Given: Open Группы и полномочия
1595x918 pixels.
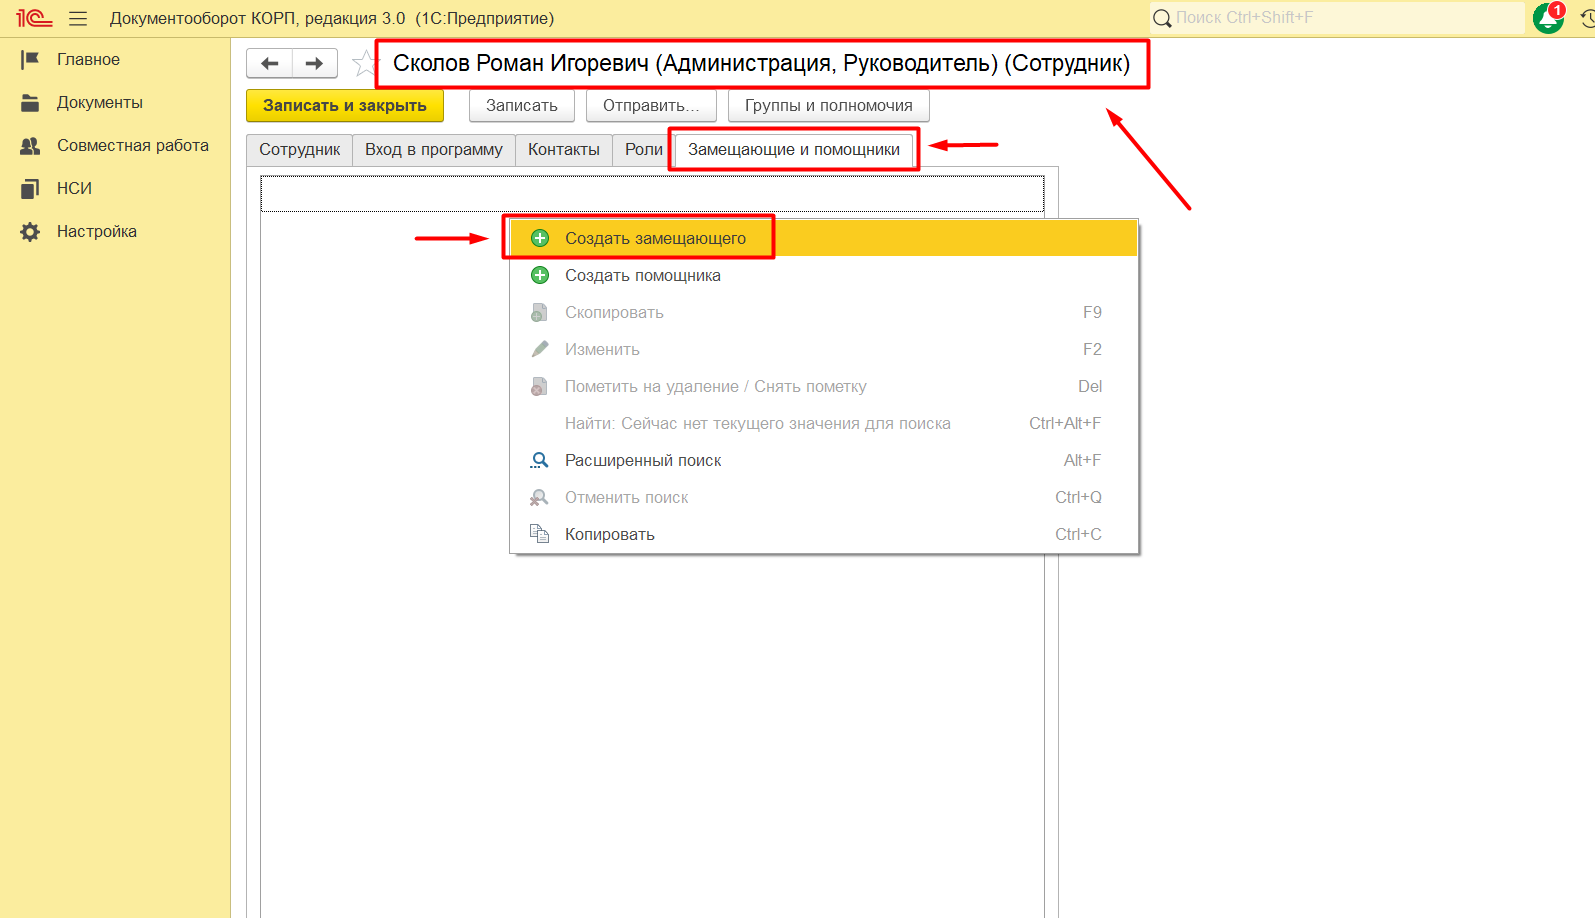Looking at the screenshot, I should 829,106.
